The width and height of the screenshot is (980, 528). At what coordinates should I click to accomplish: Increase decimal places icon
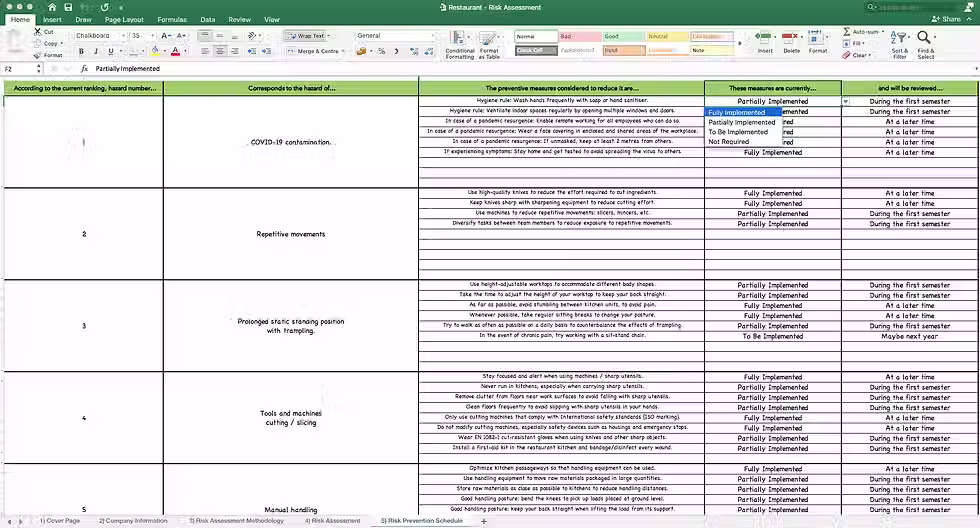414,51
